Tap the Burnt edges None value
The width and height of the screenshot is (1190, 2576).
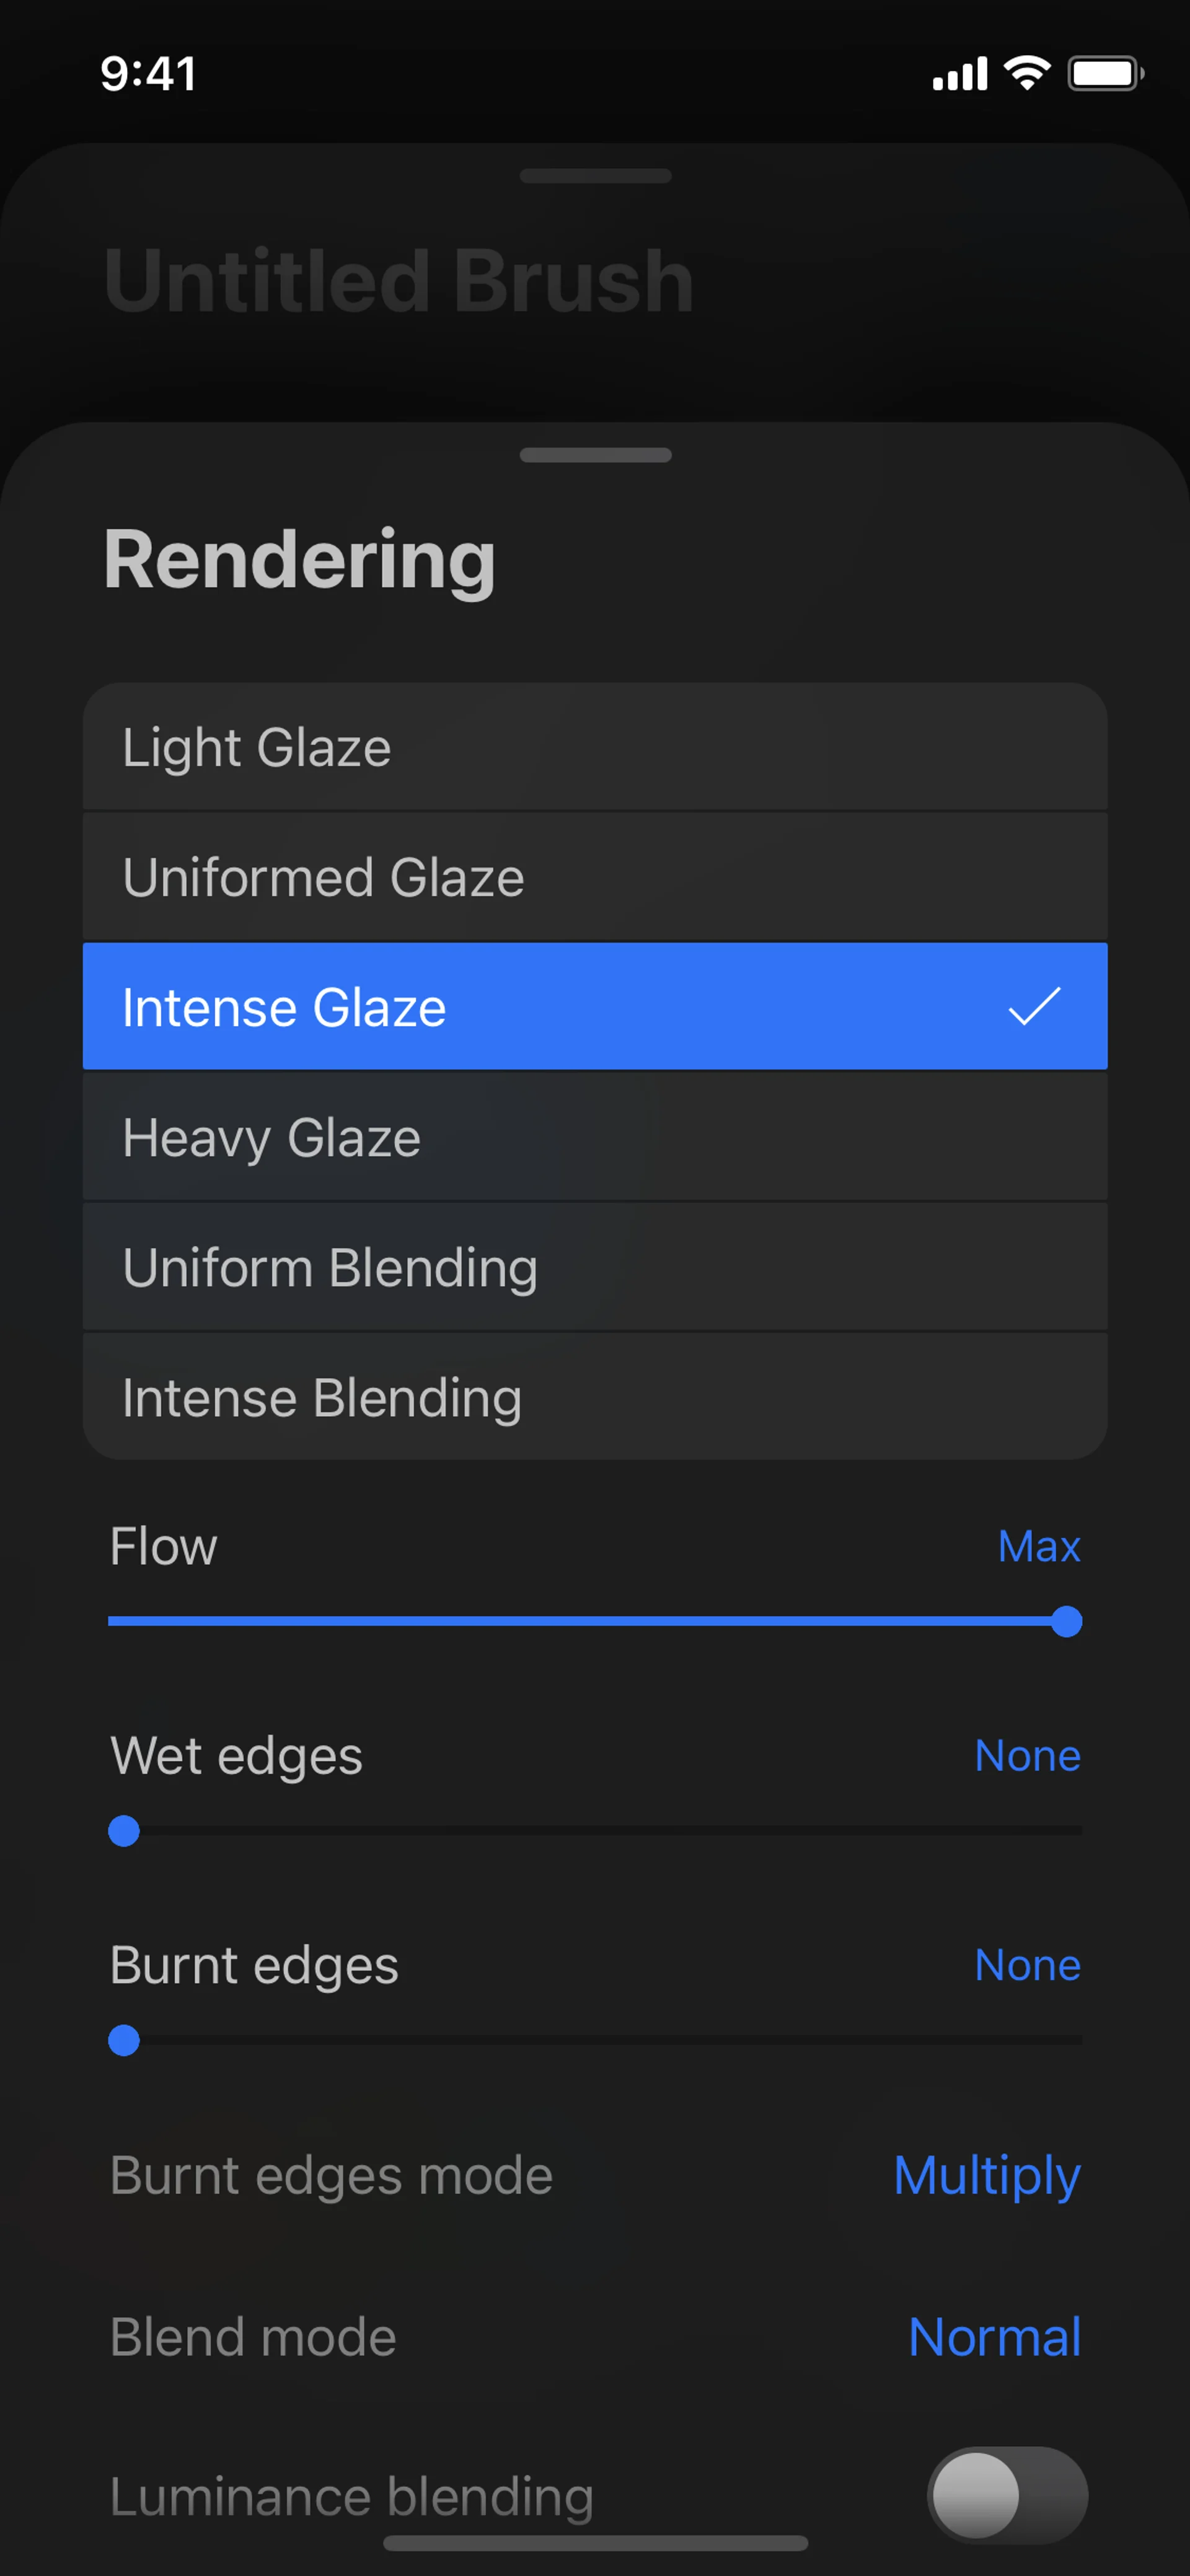tap(1027, 1964)
